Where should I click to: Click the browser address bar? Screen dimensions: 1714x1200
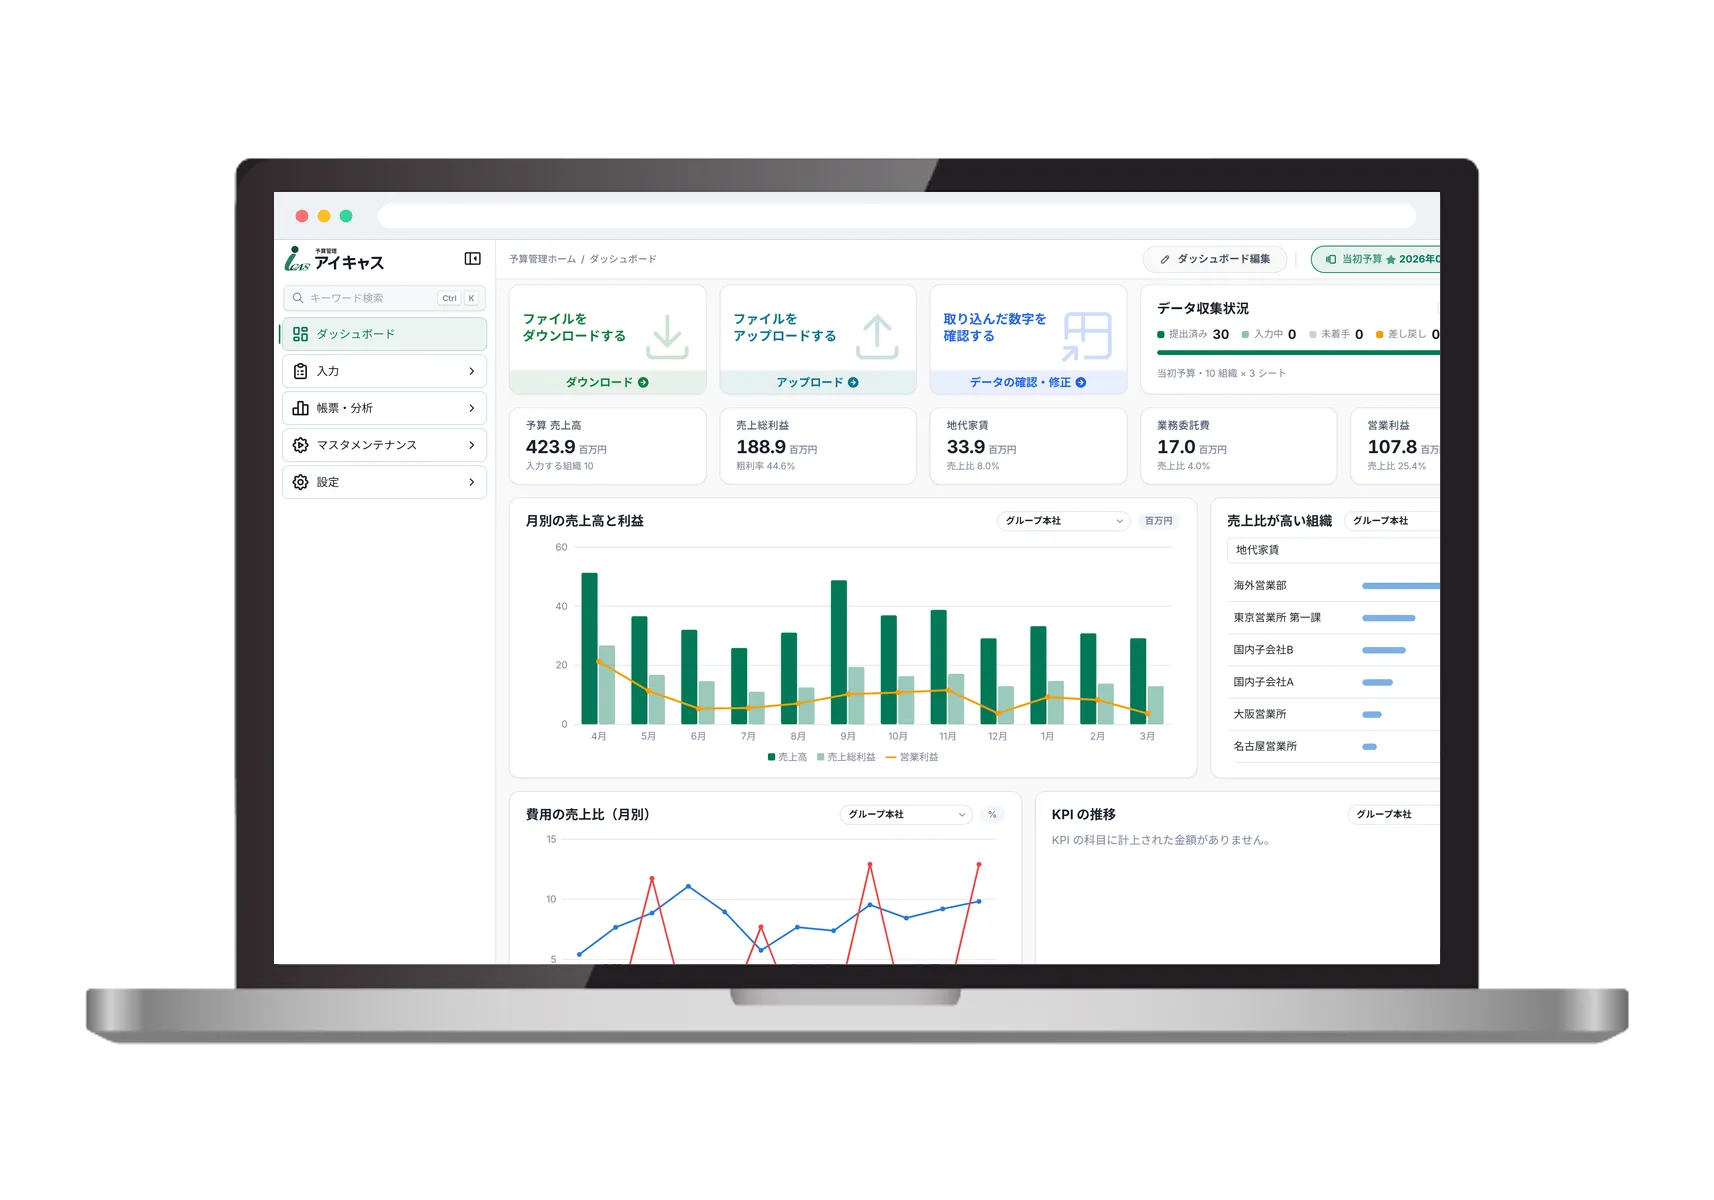[x=897, y=216]
